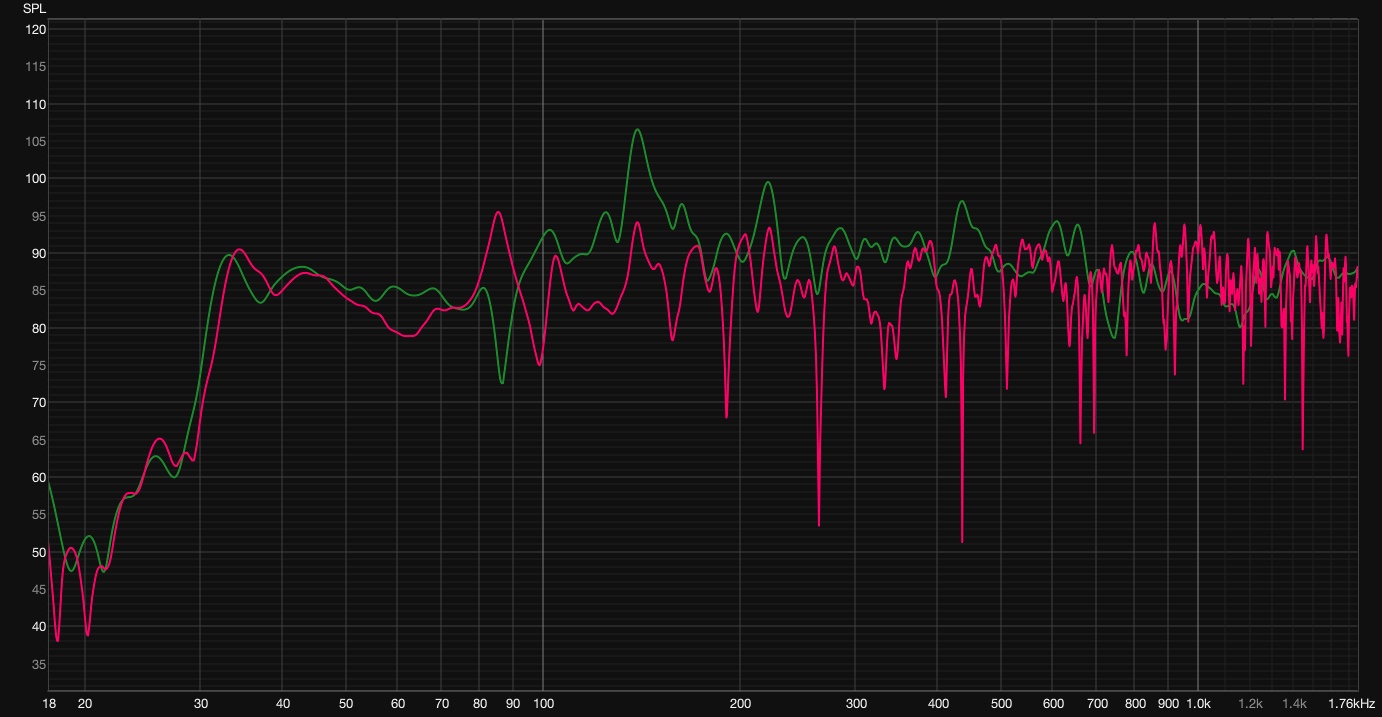Screen dimensions: 1382x717
Task: Click pink trace dip bottom near 190 Hz
Action: tap(727, 417)
